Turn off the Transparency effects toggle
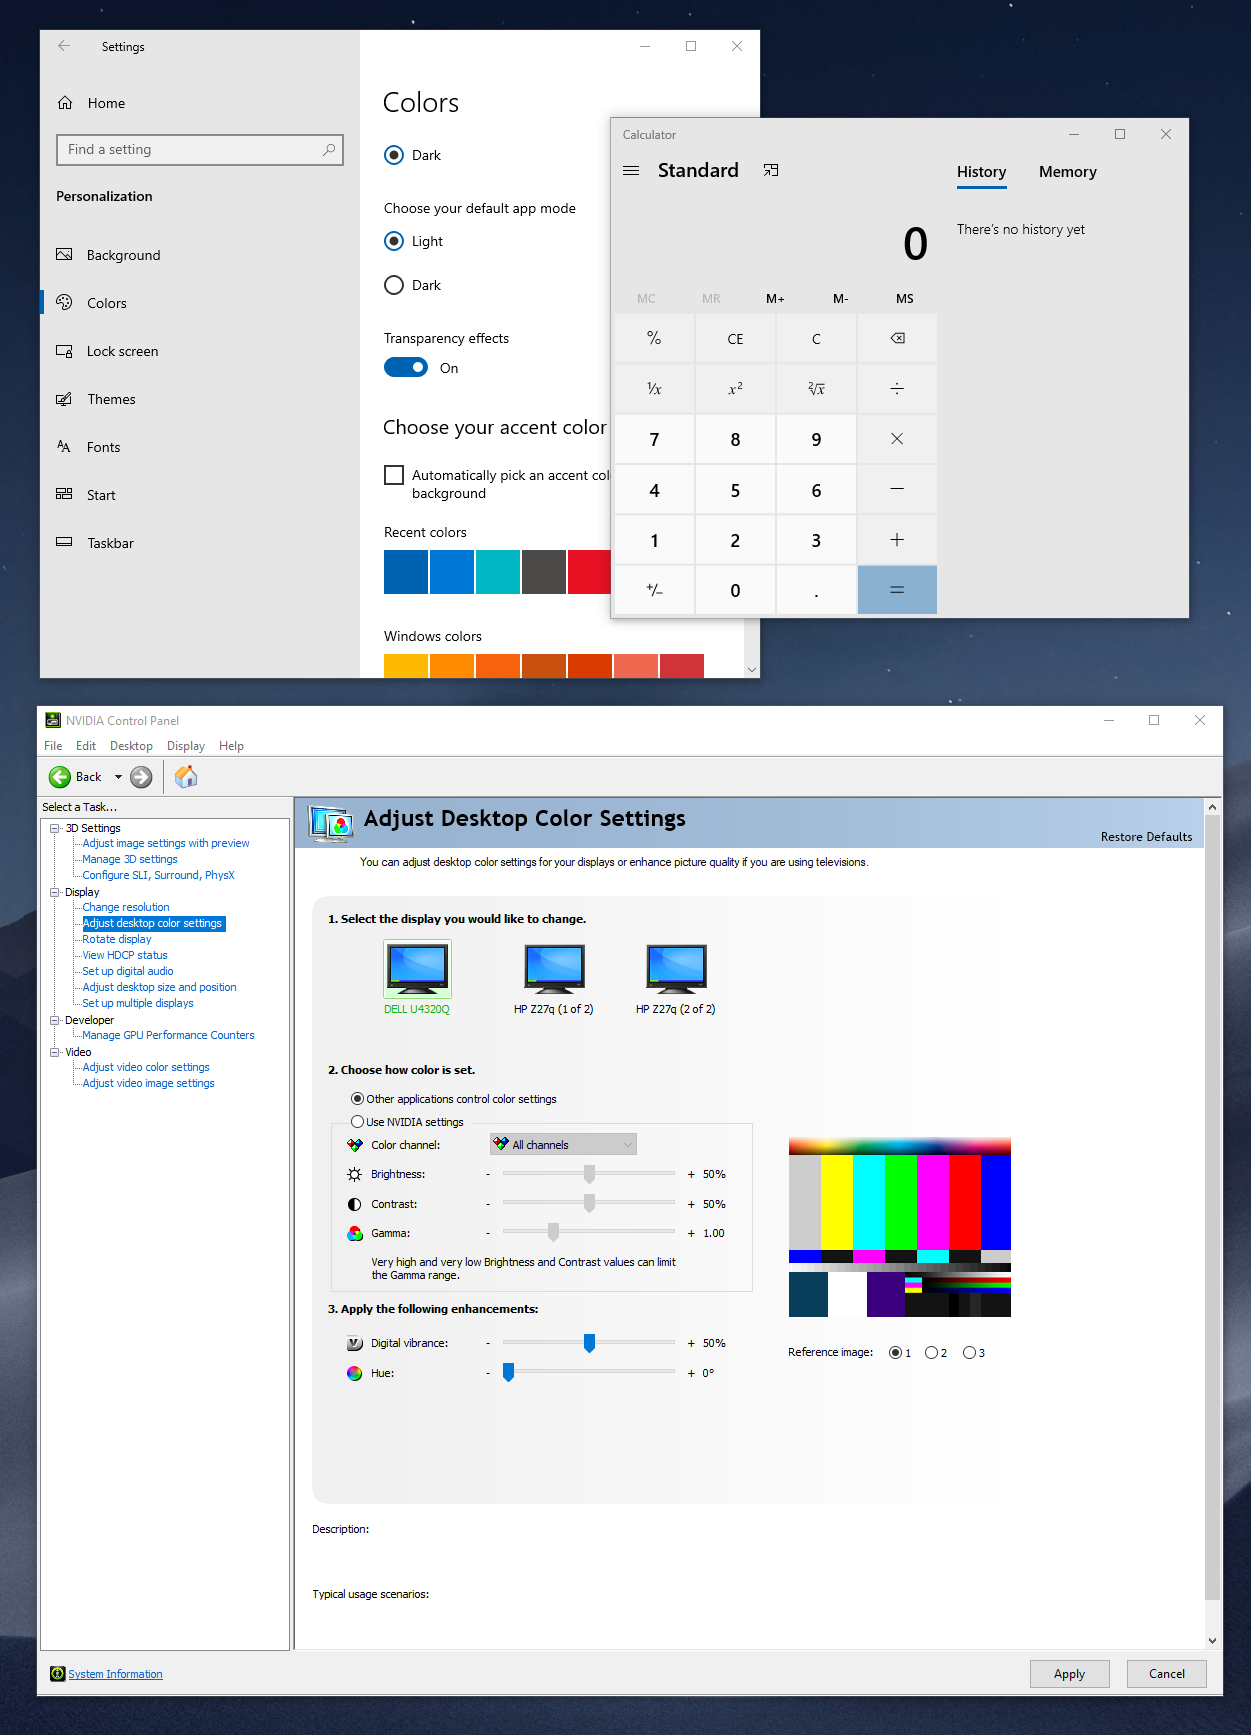 pyautogui.click(x=406, y=368)
